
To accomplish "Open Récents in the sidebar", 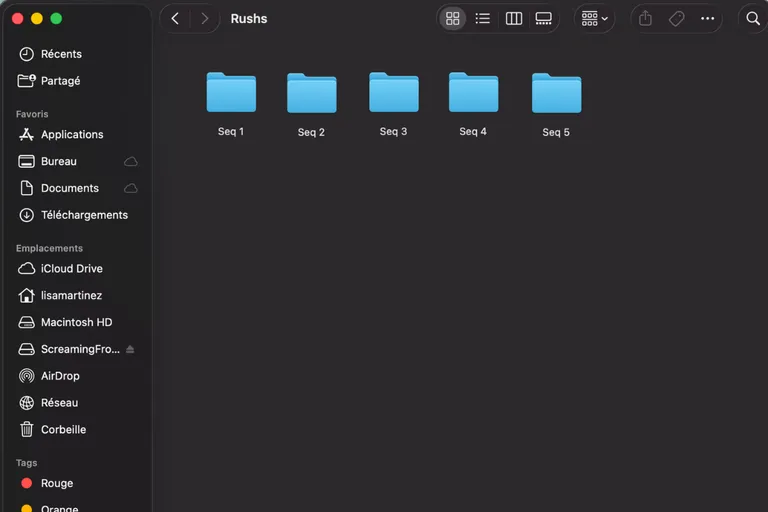I will 77,54.
